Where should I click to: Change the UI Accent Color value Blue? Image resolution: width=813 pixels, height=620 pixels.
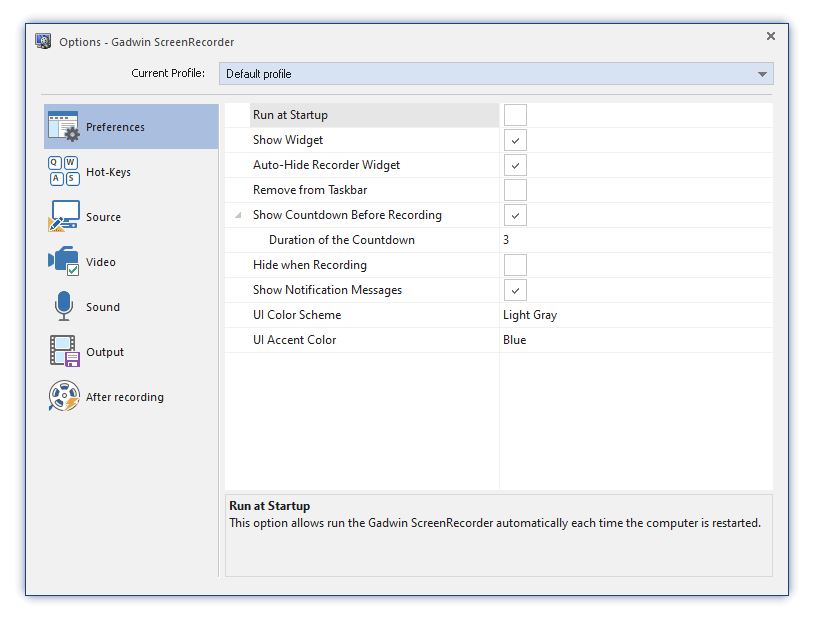click(635, 340)
